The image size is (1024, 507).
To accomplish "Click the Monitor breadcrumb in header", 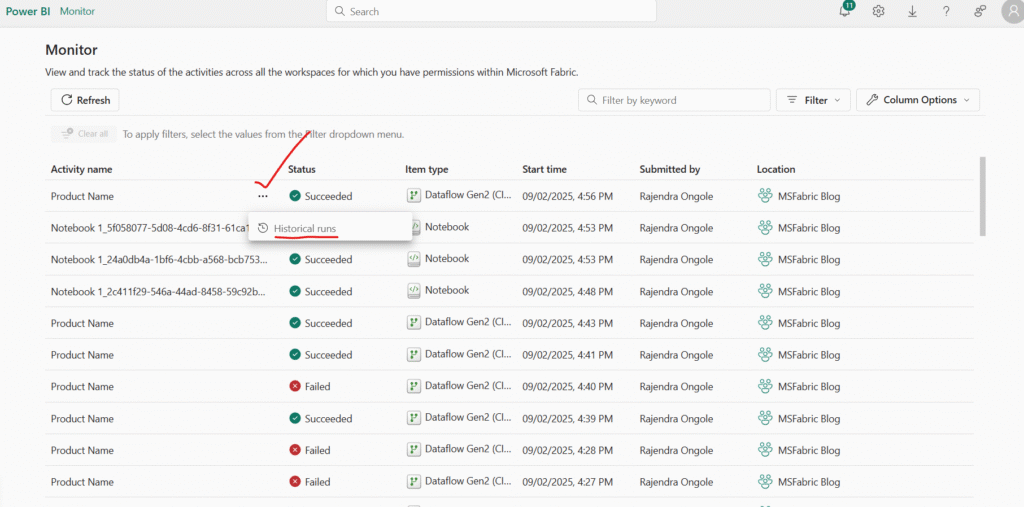I will point(77,11).
